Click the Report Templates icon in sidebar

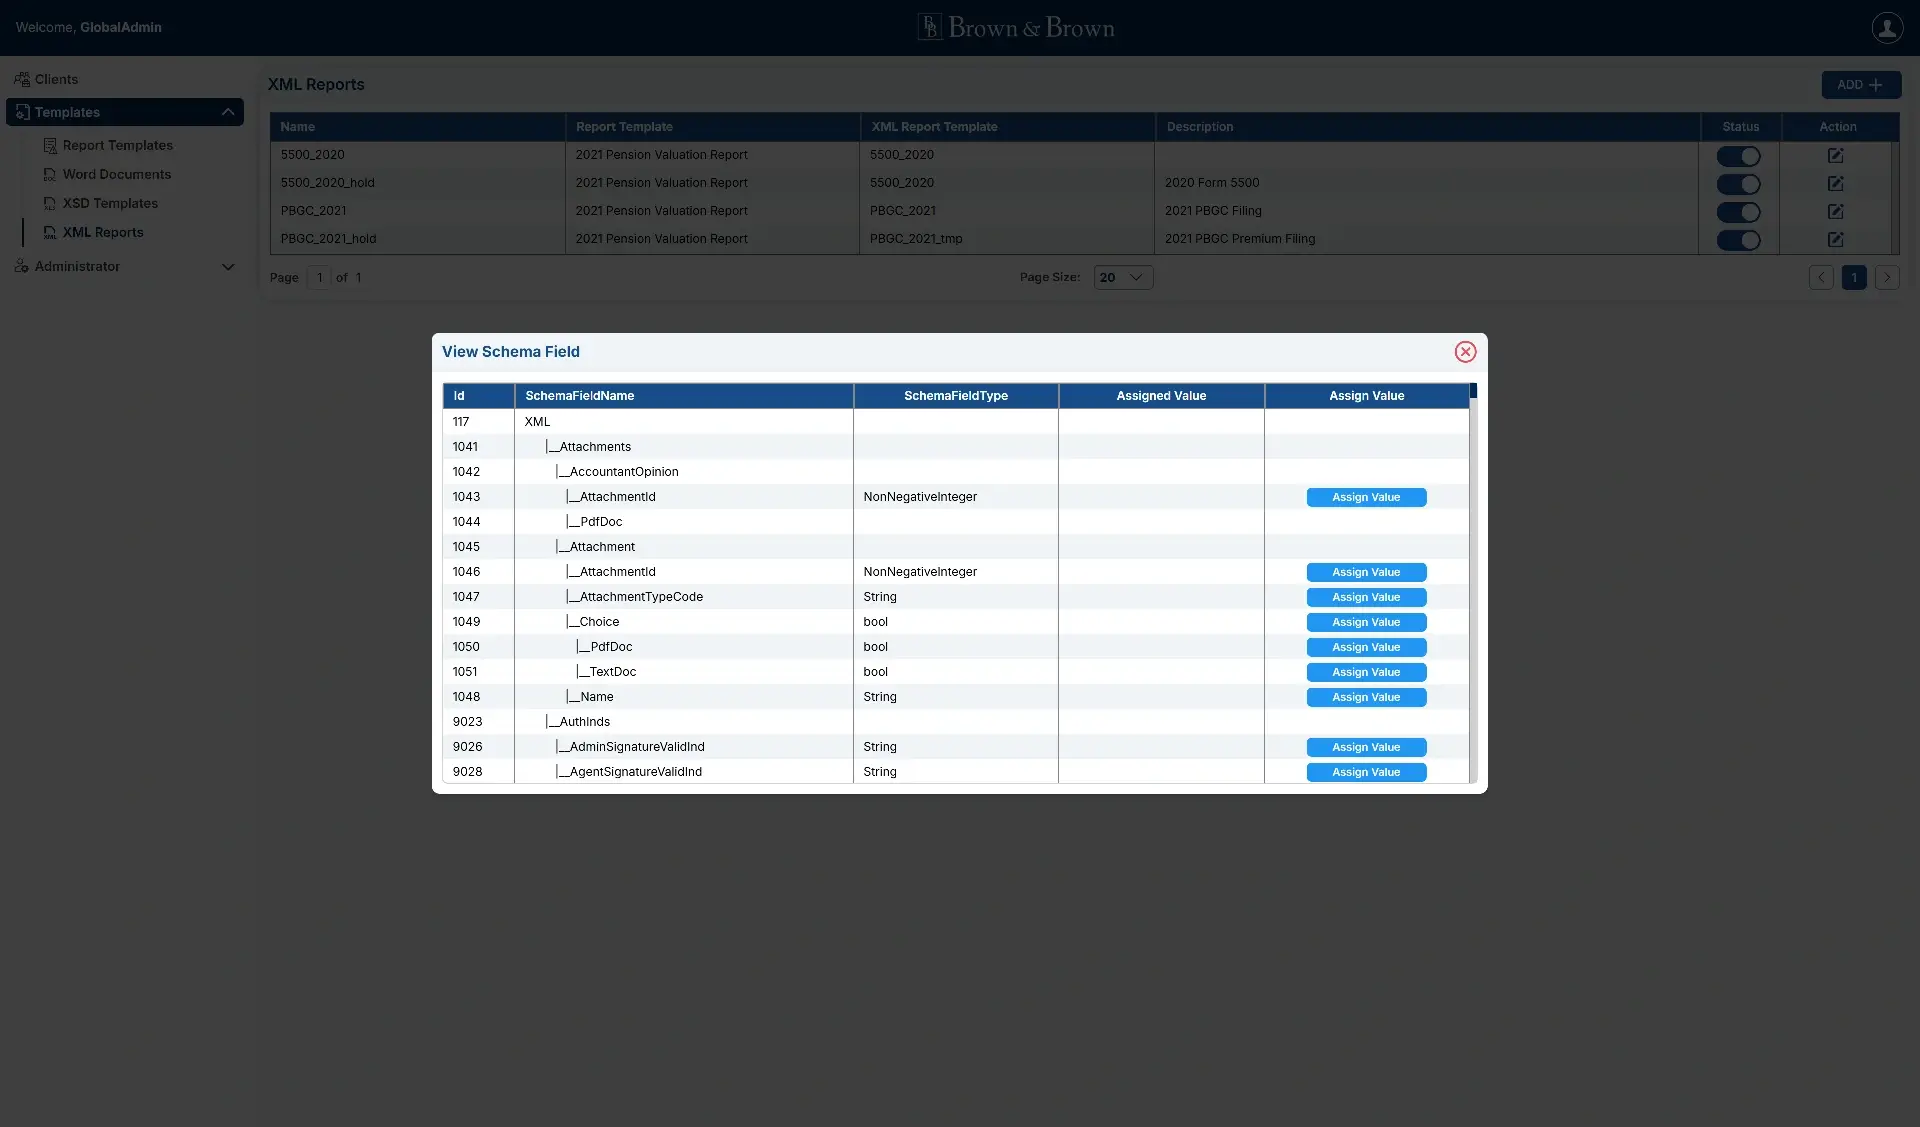click(50, 146)
